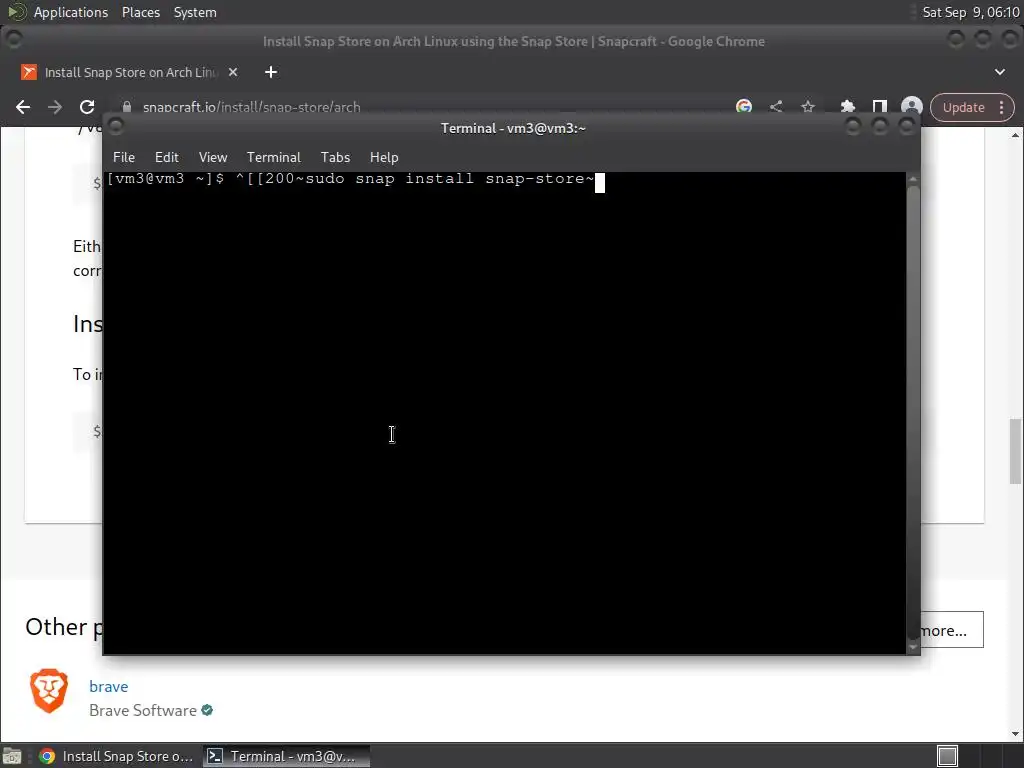
Task: Open Chrome's Extensions puzzle icon
Action: (848, 106)
